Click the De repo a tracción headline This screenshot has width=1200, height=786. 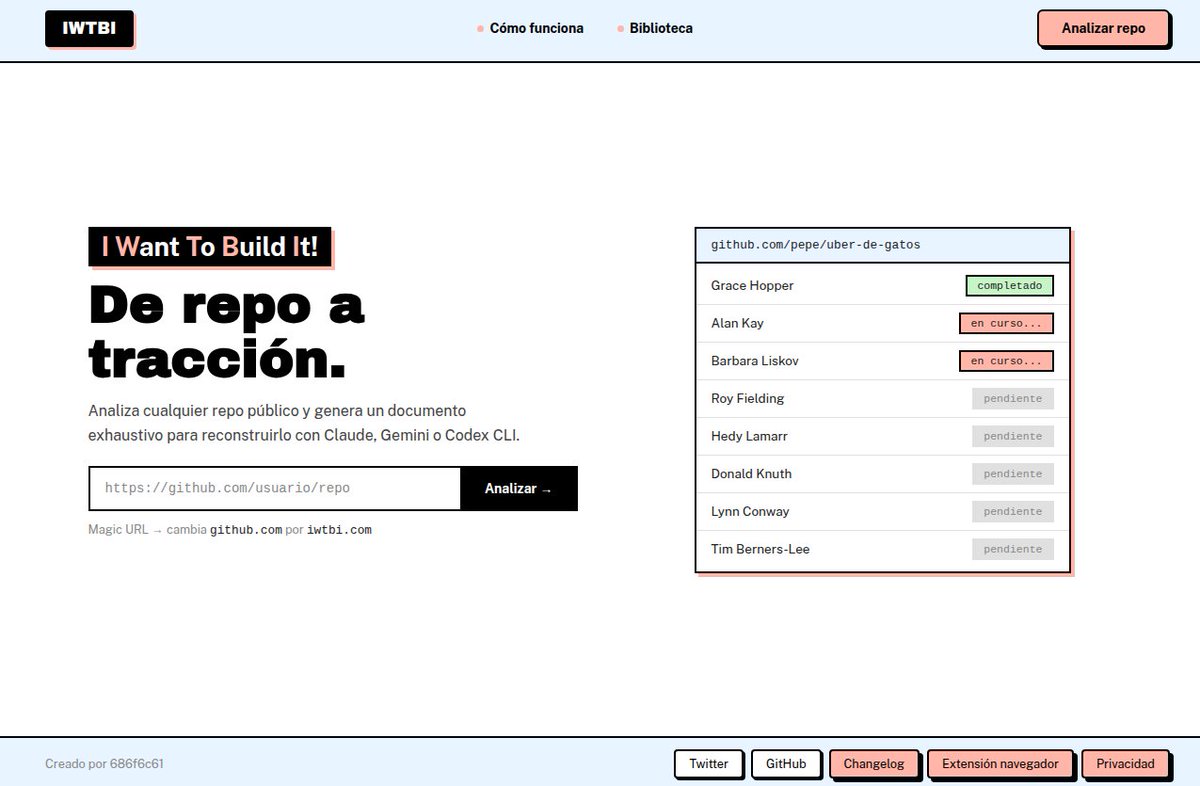(x=227, y=331)
